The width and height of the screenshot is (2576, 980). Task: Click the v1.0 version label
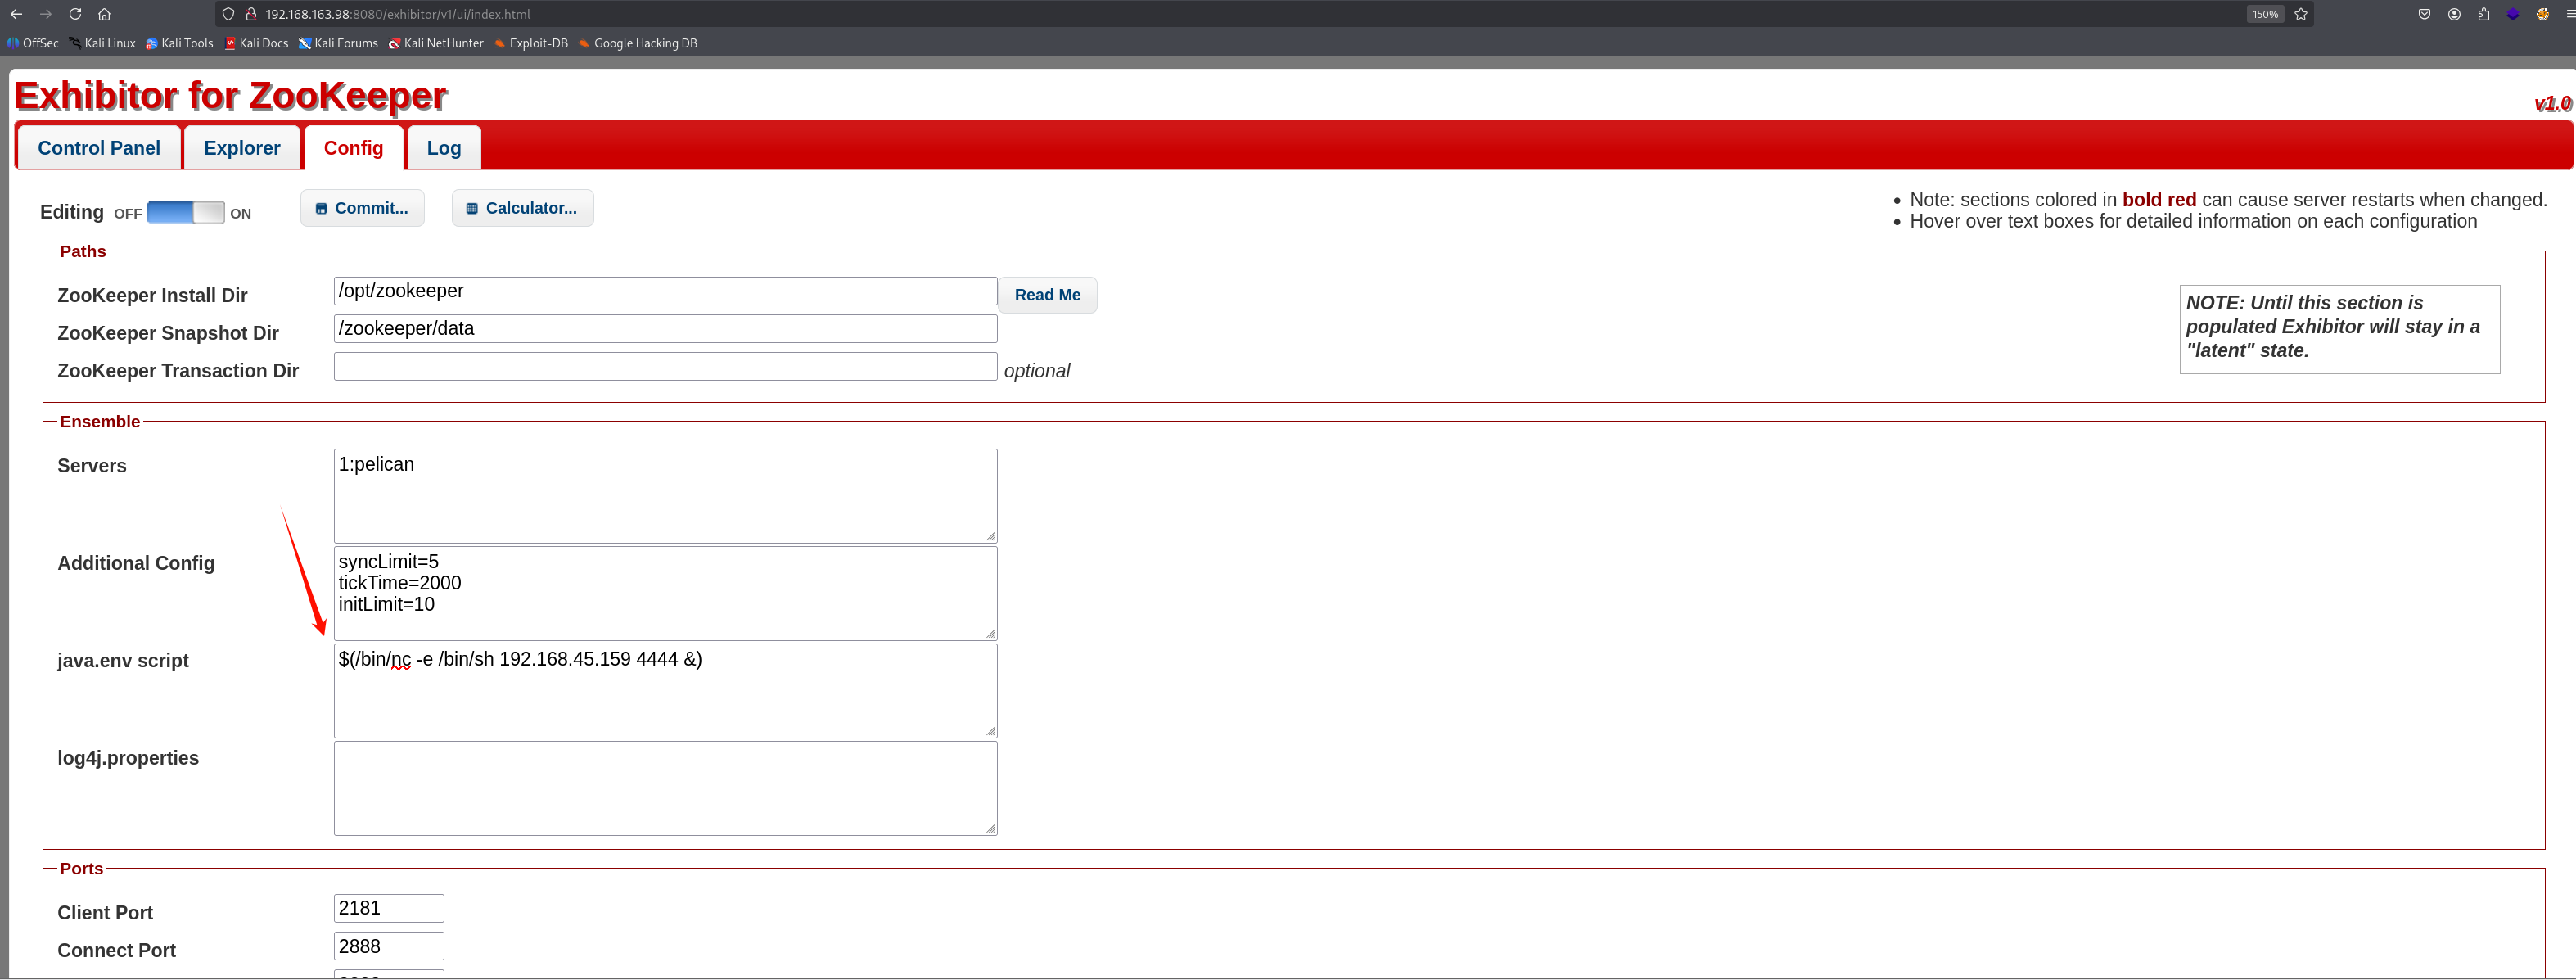click(x=2552, y=103)
